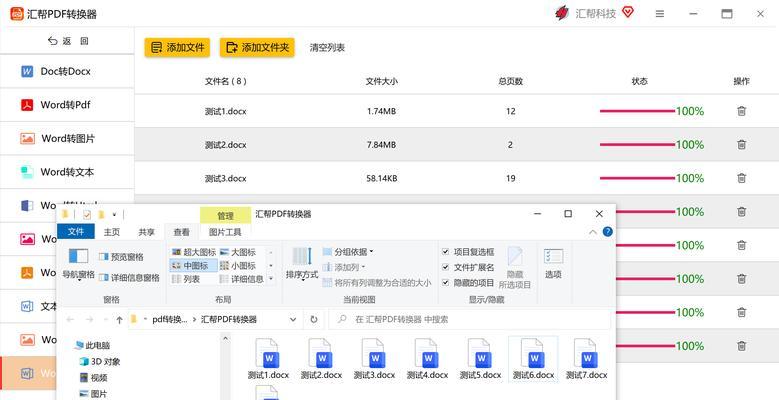Collapse the Explorer ribbon with chevron
Image resolution: width=779 pixels, height=400 pixels.
592,232
